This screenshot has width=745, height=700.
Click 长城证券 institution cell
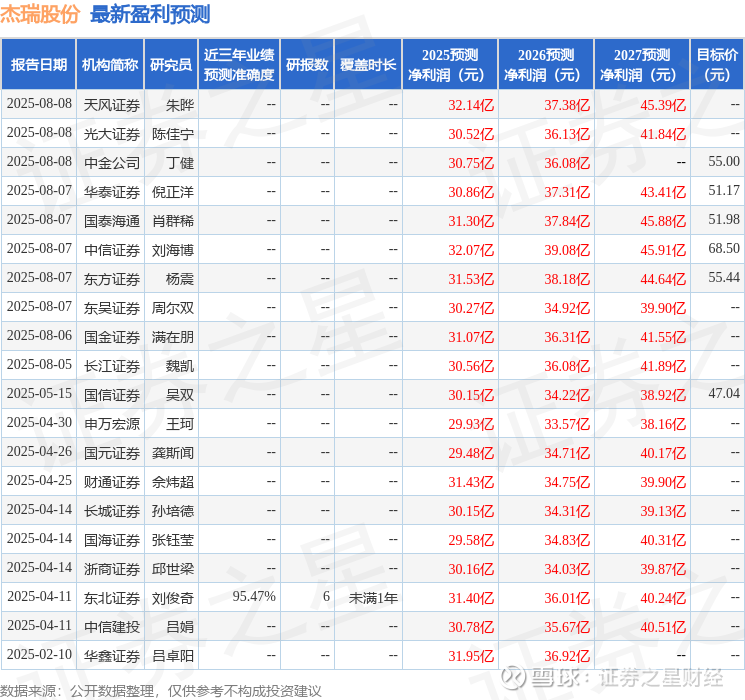[x=112, y=511]
